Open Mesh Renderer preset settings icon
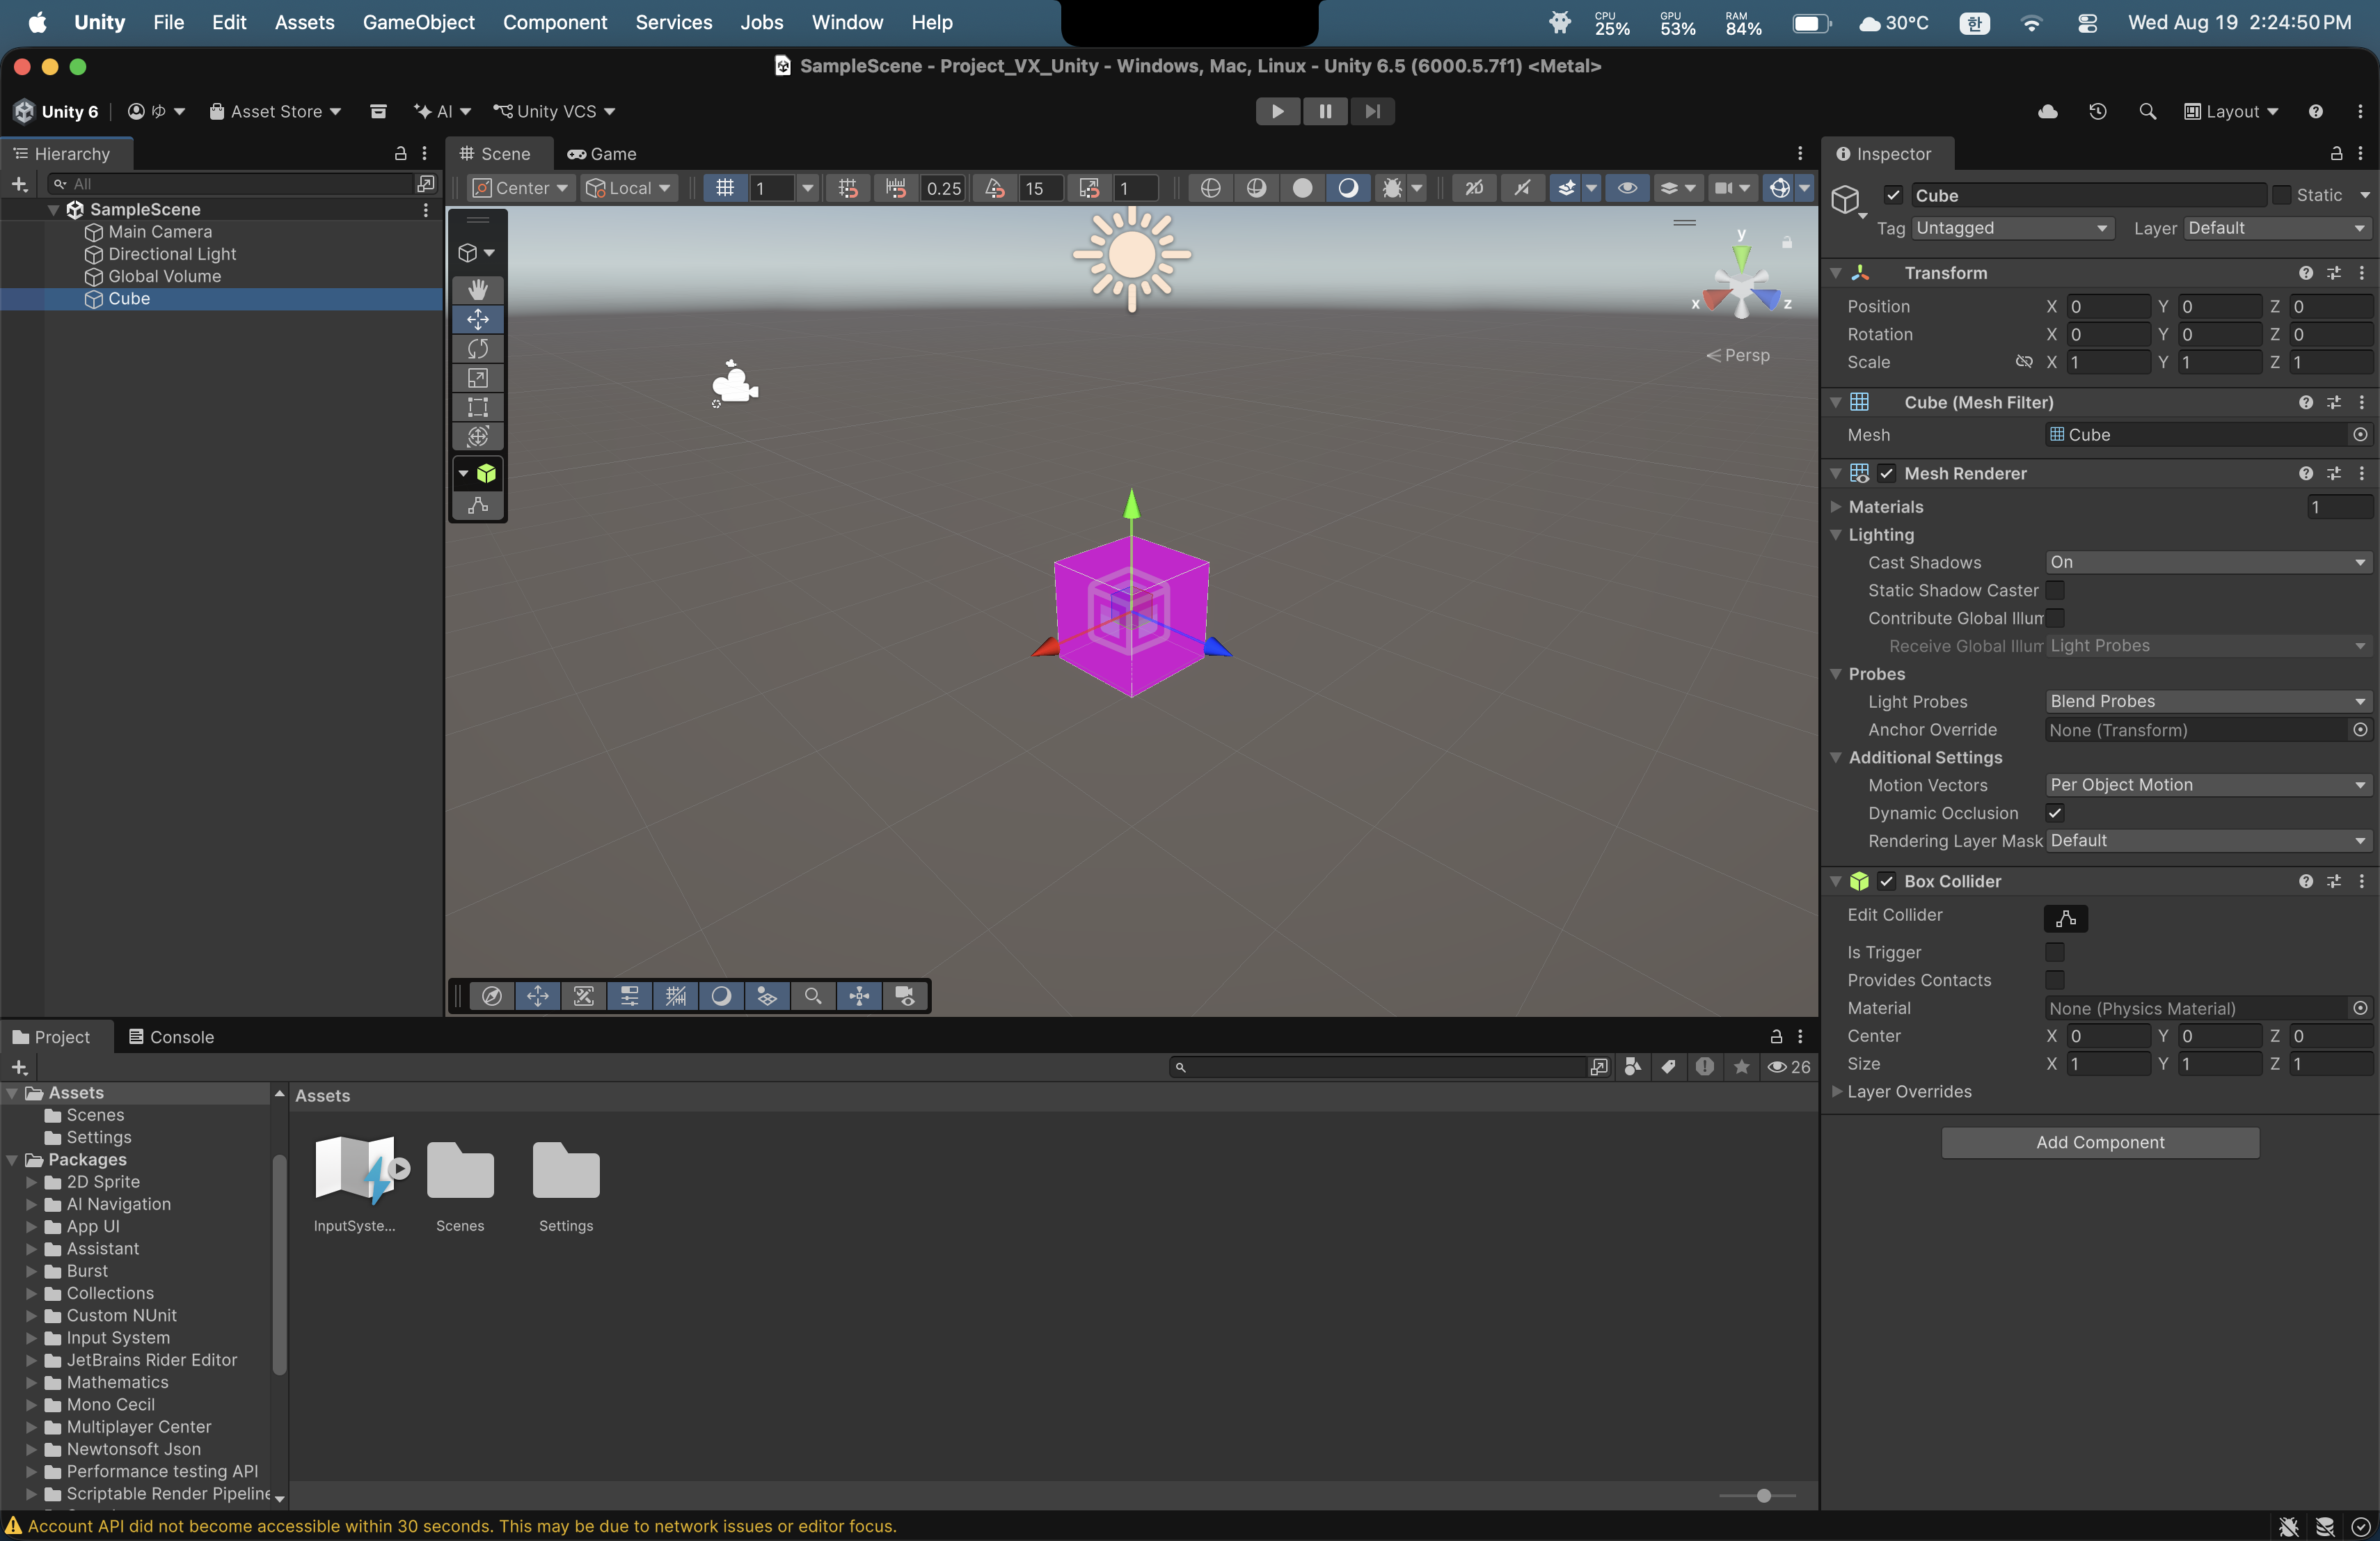Screen dimensions: 2380x1541 point(2333,473)
